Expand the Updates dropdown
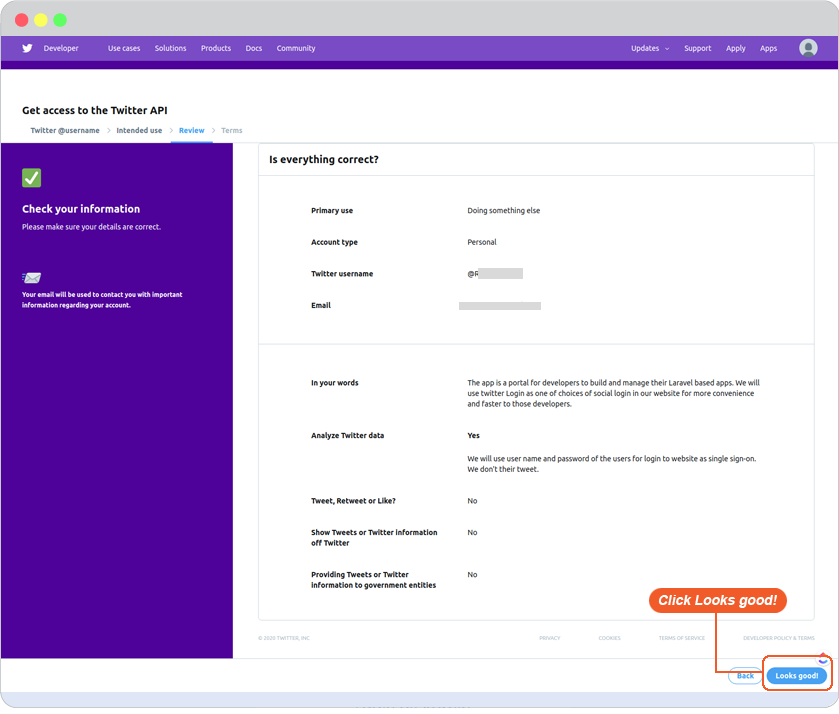 [x=650, y=48]
